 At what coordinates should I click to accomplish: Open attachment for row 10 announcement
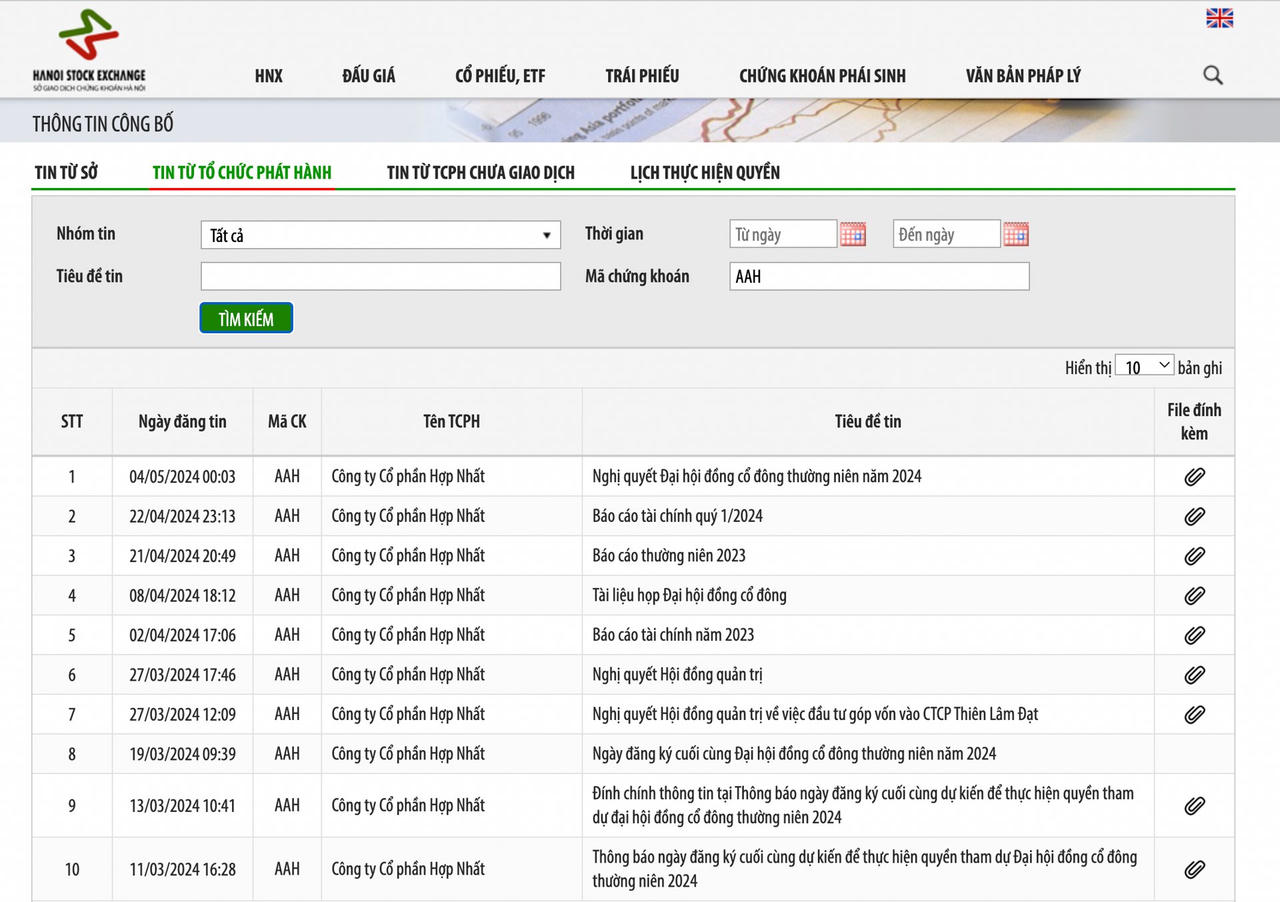click(1194, 869)
